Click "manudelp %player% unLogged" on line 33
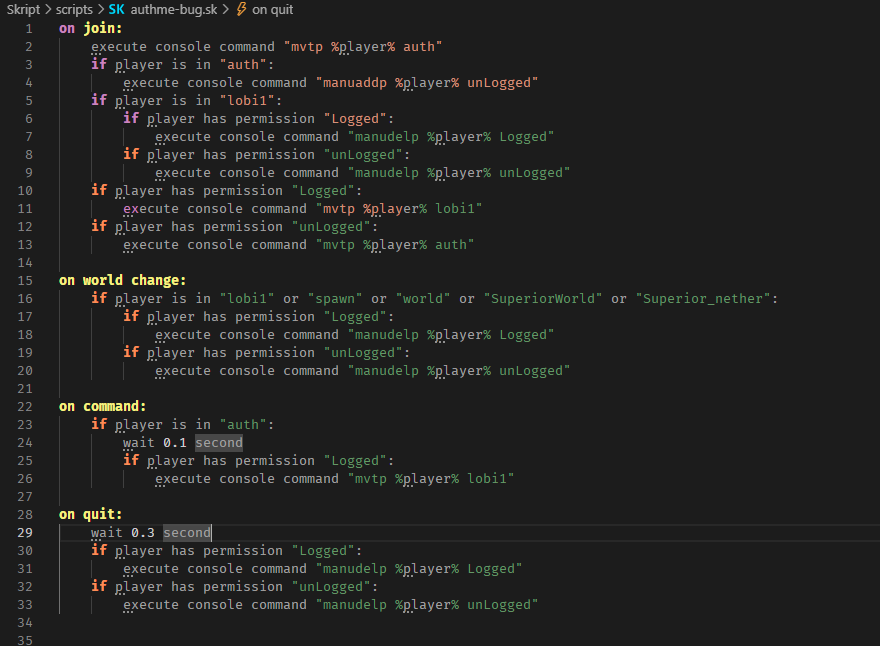The height and width of the screenshot is (646, 880). pyautogui.click(x=427, y=605)
